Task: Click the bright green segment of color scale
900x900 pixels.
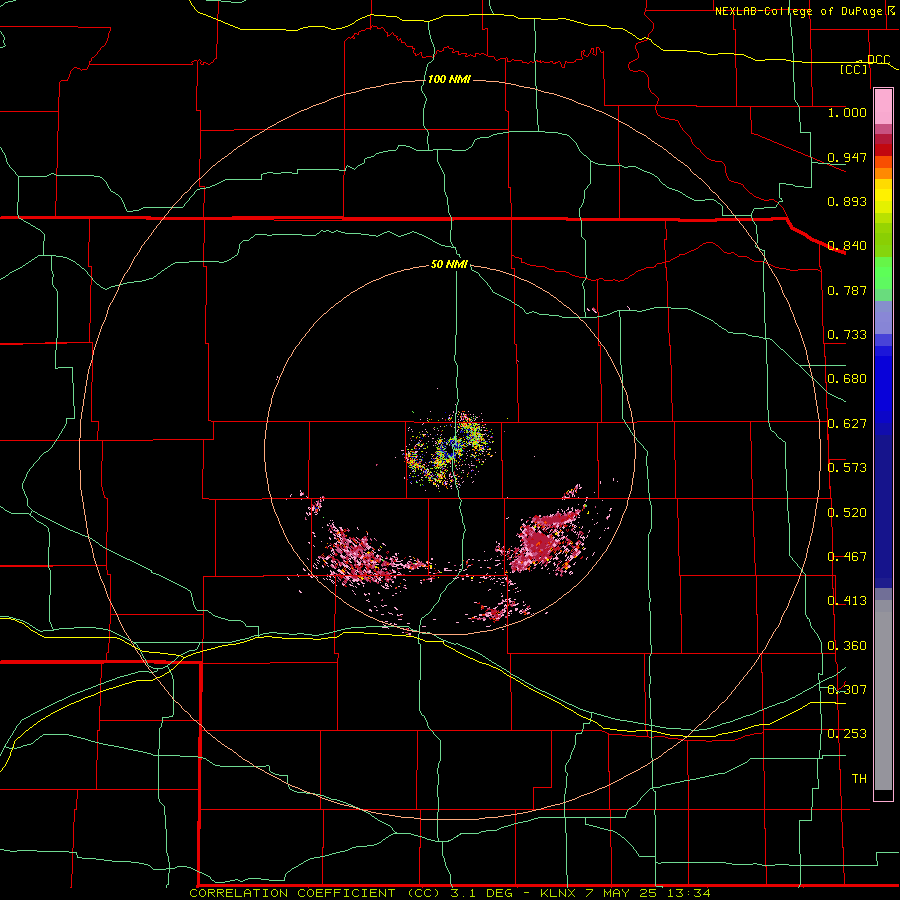Action: 883,273
